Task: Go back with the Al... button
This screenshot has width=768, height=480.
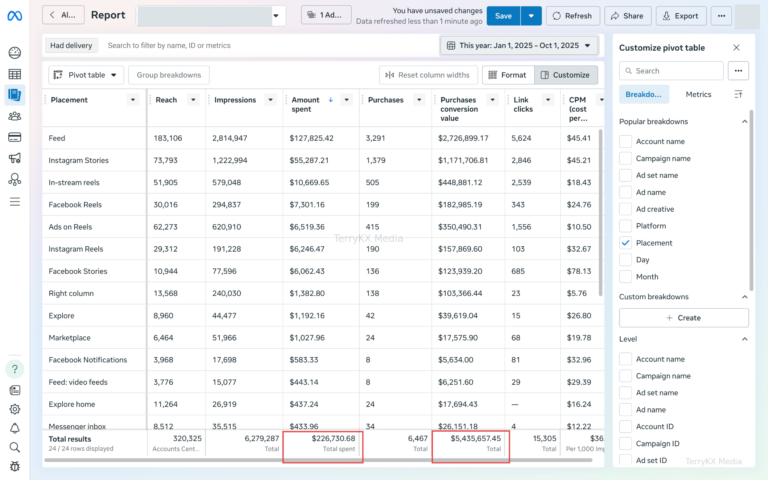Action: pyautogui.click(x=63, y=15)
